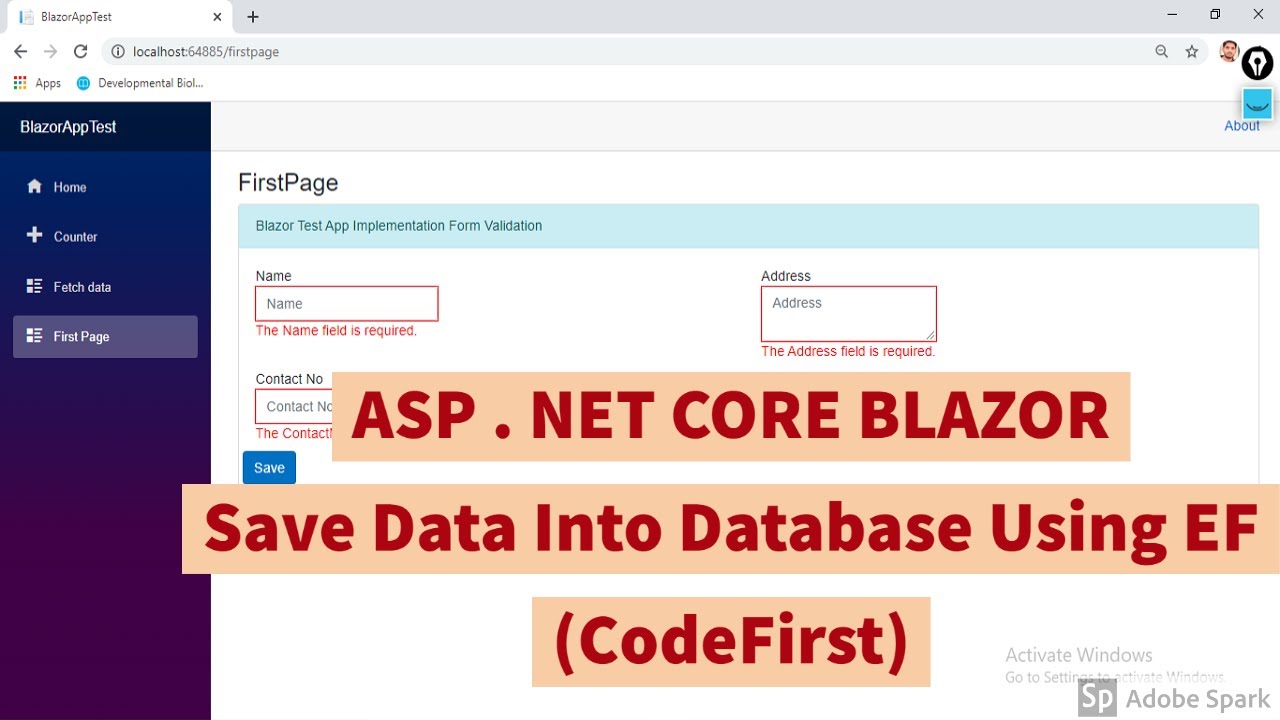Reload the page with refresh icon
The height and width of the screenshot is (720, 1280).
point(81,51)
